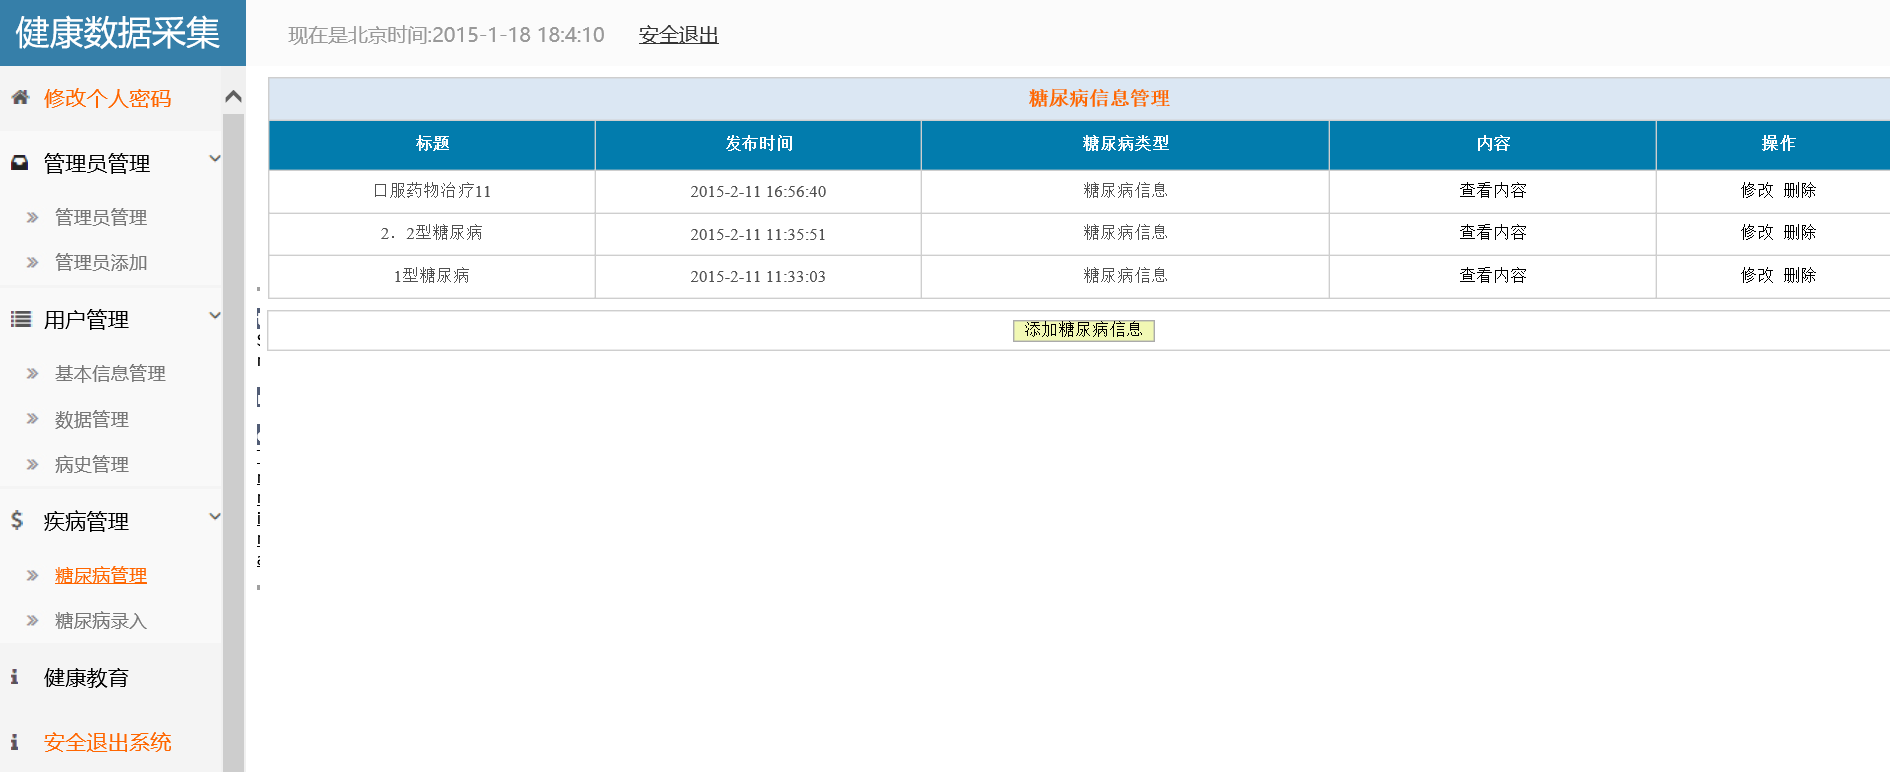This screenshot has height=772, width=1890.
Task: Collapse the 疾病管理 section chevron
Action: coord(214,516)
